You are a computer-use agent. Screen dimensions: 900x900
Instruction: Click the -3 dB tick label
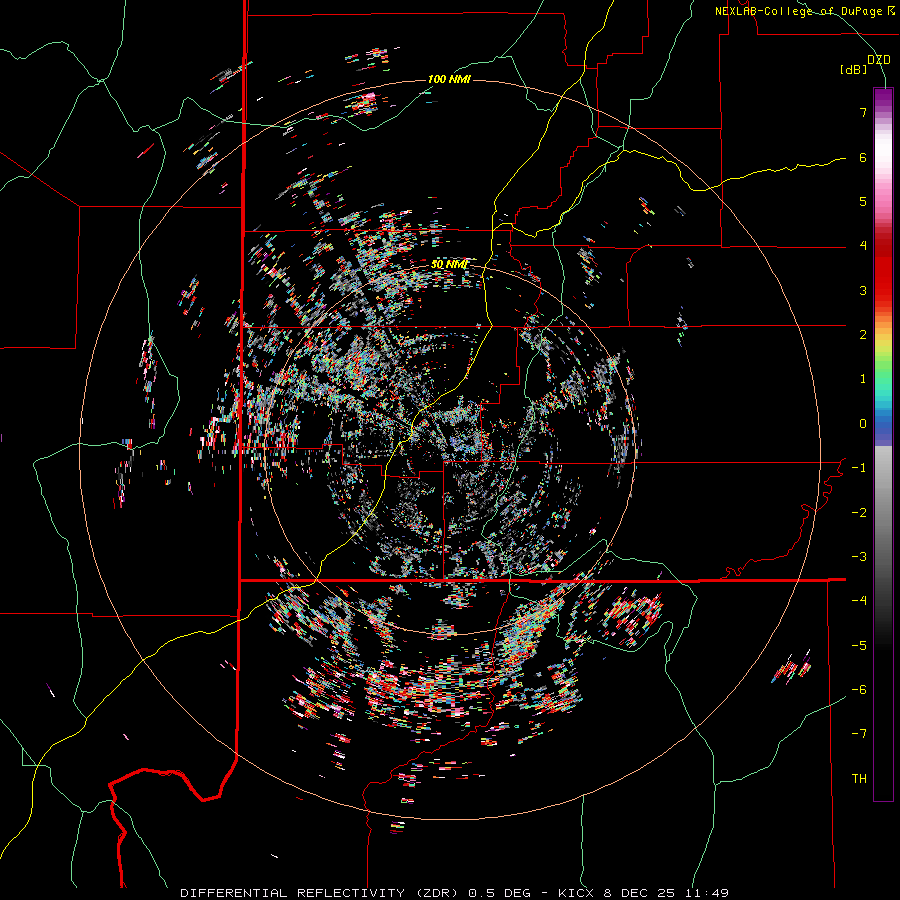pyautogui.click(x=859, y=557)
